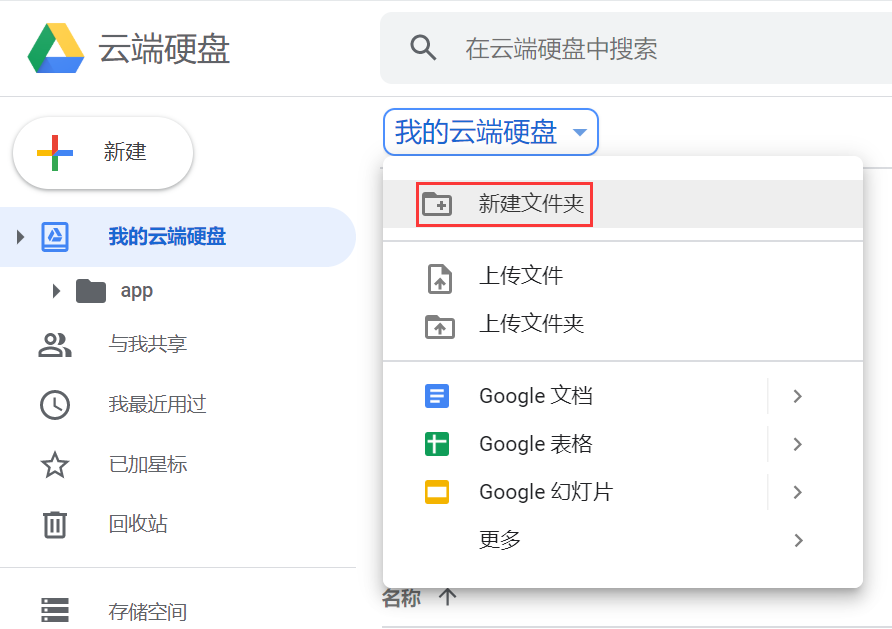The height and width of the screenshot is (629, 892).
Task: Click the 新建 button
Action: (x=103, y=152)
